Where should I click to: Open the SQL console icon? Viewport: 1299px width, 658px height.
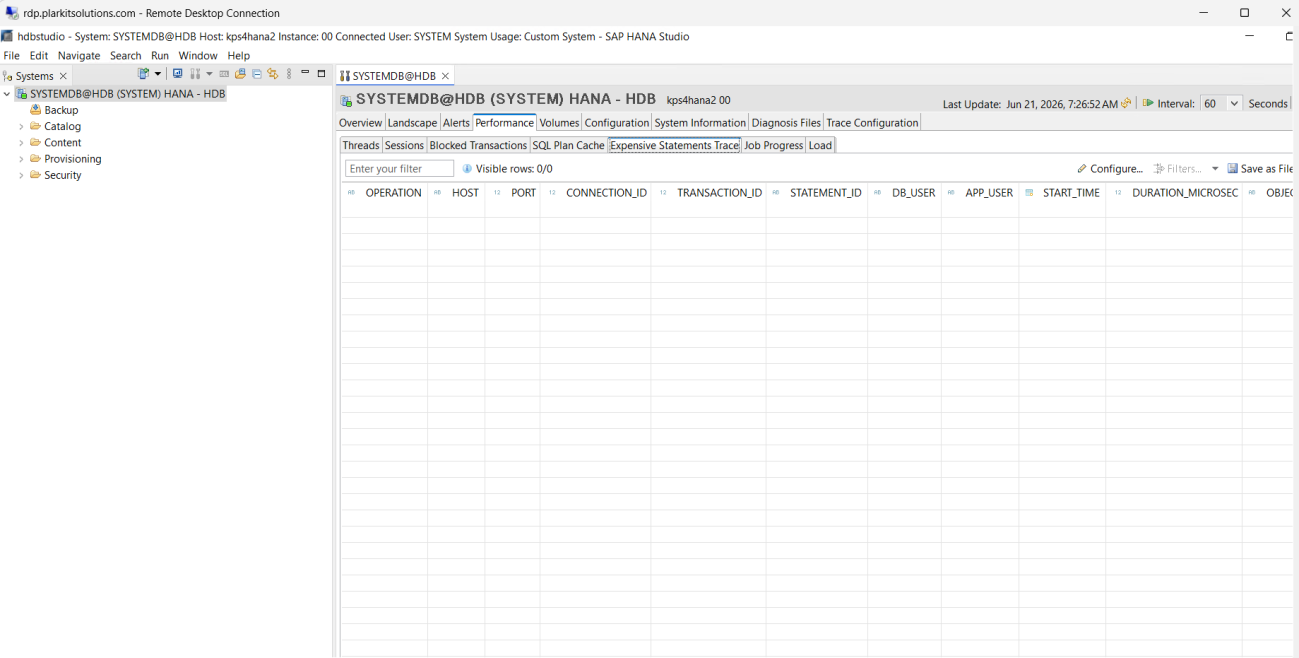point(224,74)
